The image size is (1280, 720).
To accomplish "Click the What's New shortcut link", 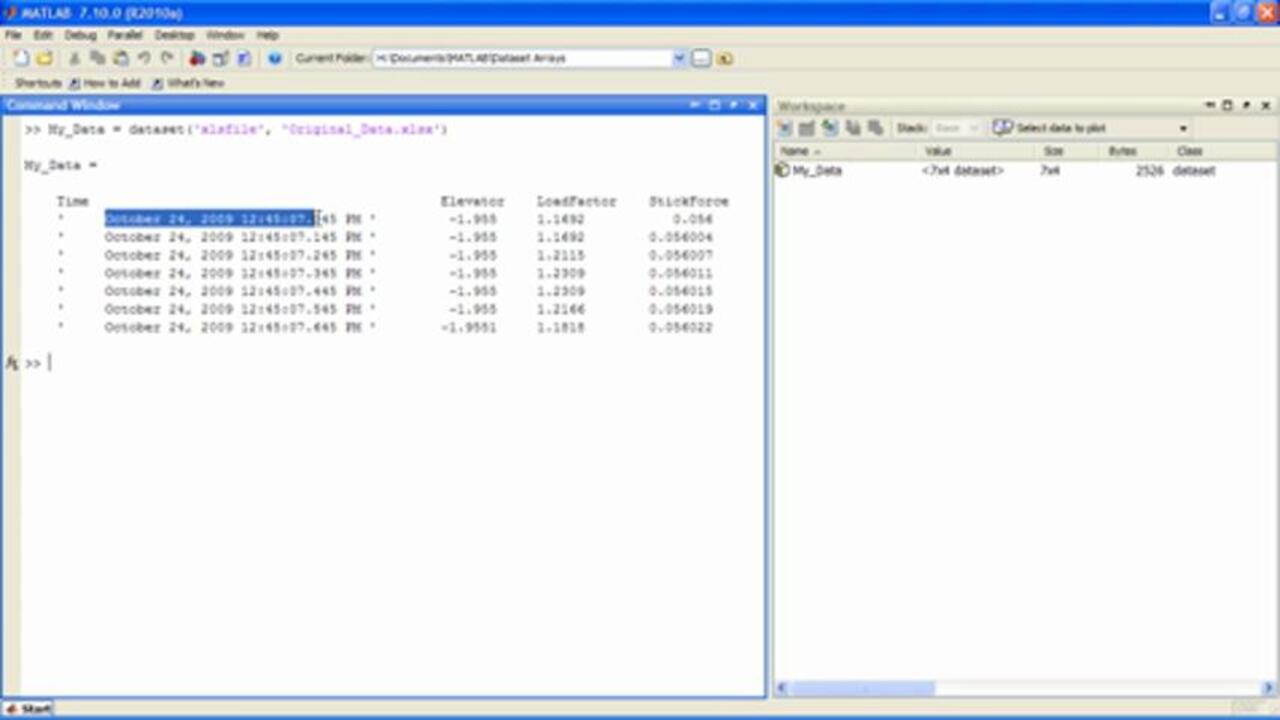I will [x=189, y=83].
